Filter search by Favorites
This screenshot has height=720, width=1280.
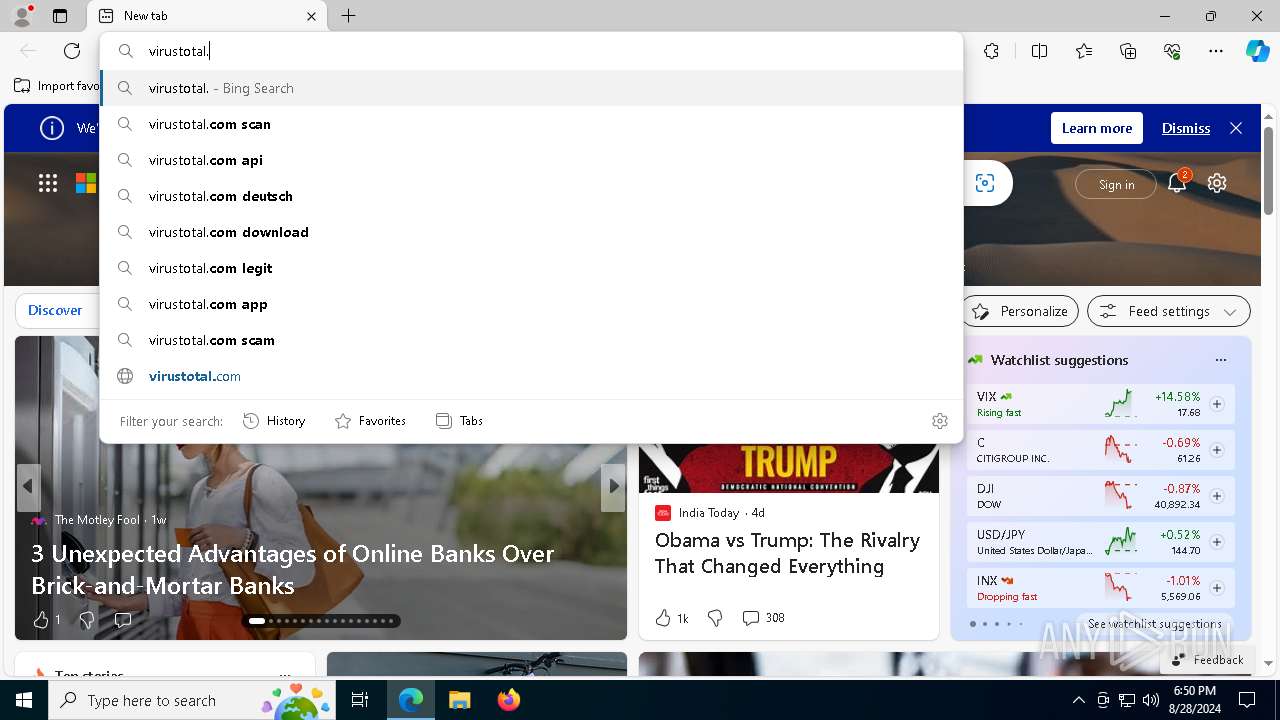click(x=370, y=421)
